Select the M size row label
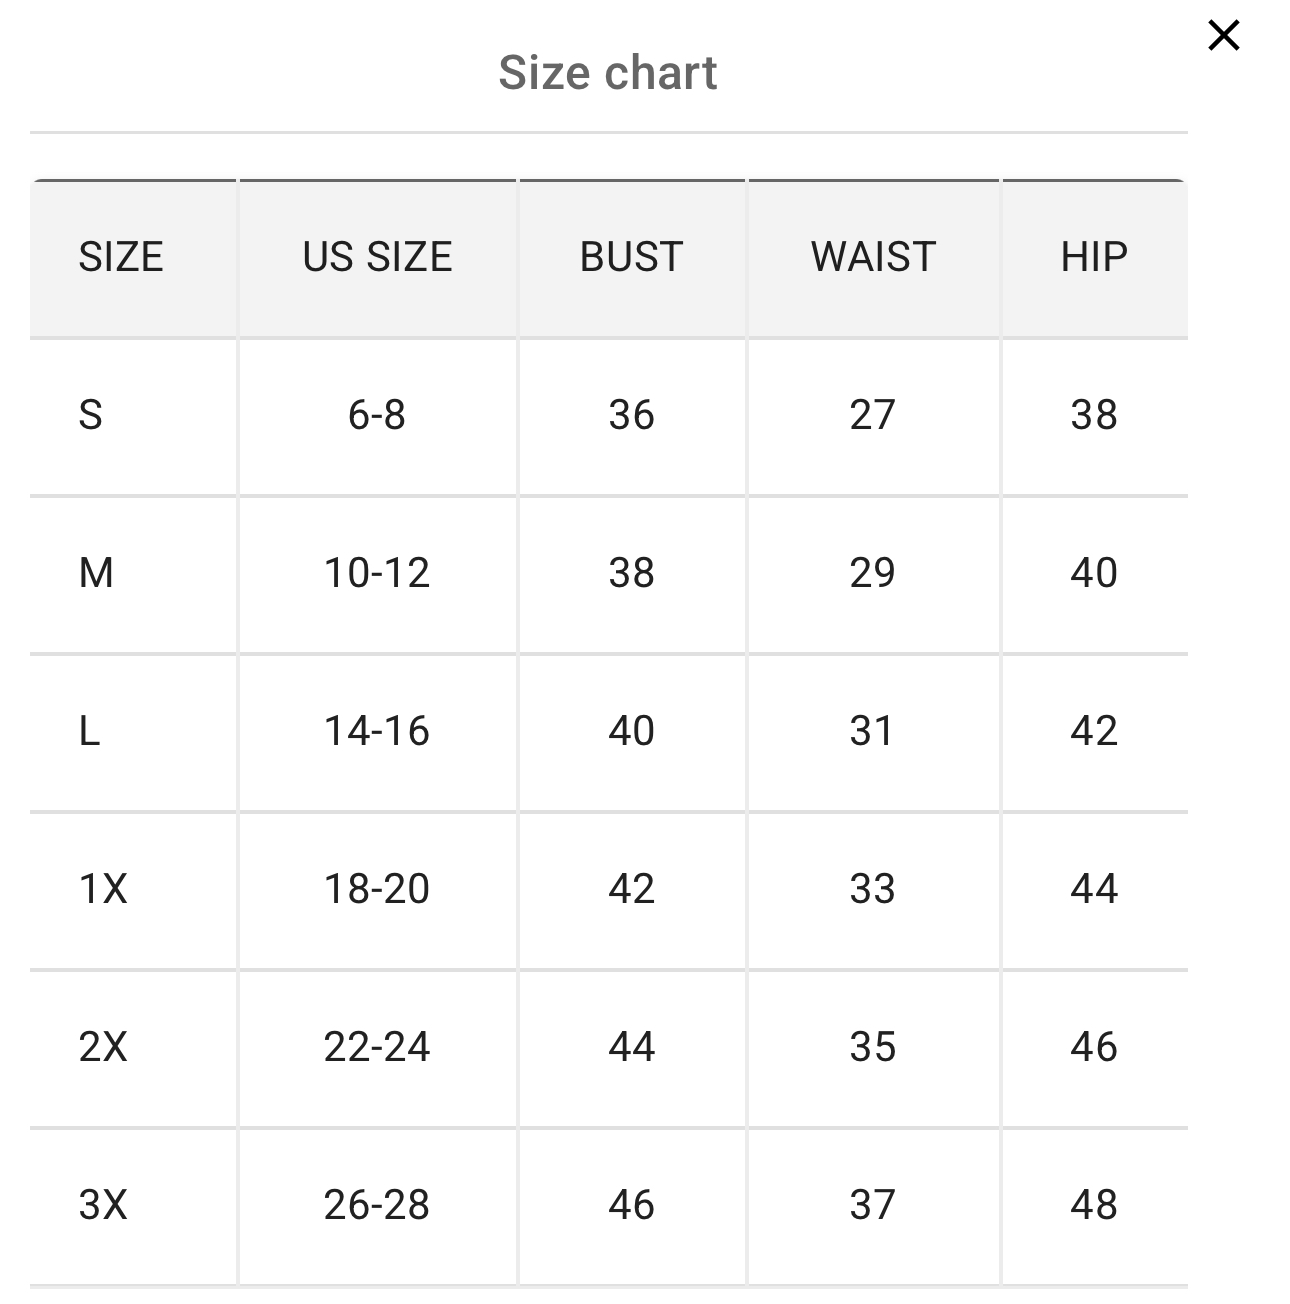This screenshot has width=1290, height=1304. tap(96, 573)
